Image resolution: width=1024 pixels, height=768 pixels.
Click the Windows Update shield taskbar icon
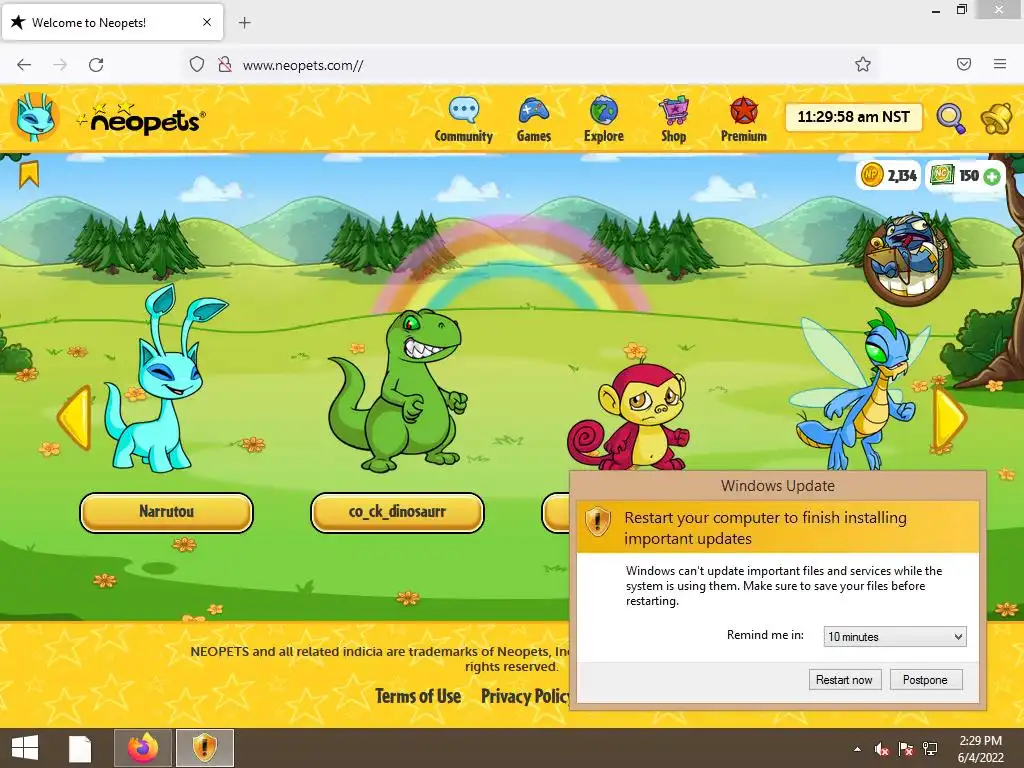point(204,748)
